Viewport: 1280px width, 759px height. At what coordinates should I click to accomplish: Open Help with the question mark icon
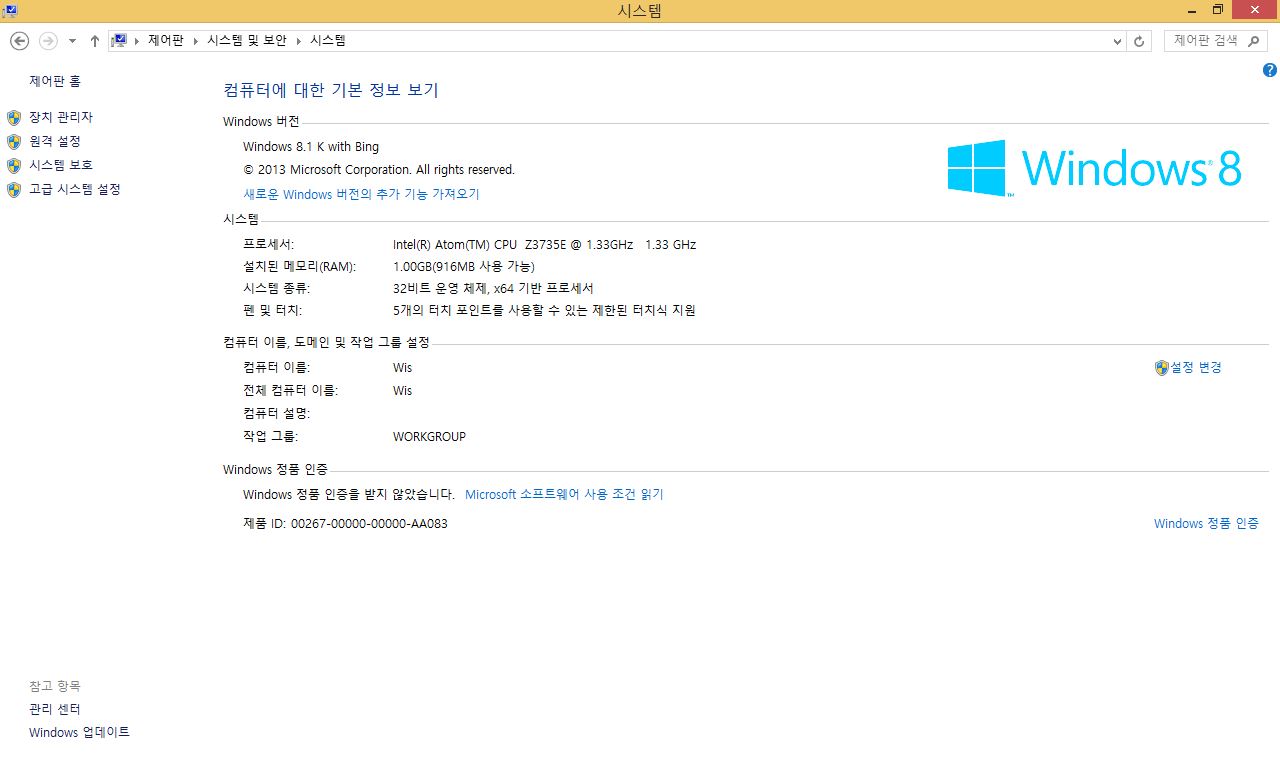click(1270, 70)
